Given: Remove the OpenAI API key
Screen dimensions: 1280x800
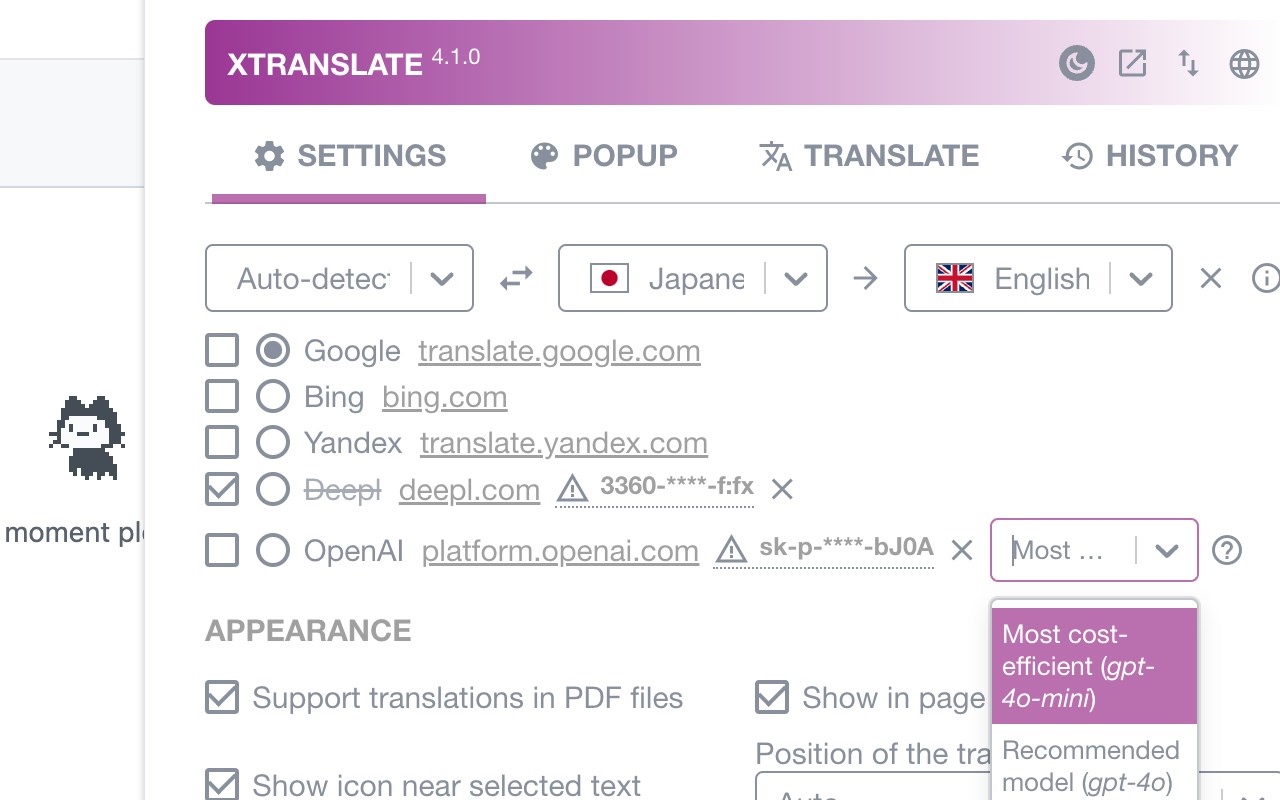Looking at the screenshot, I should click(961, 550).
